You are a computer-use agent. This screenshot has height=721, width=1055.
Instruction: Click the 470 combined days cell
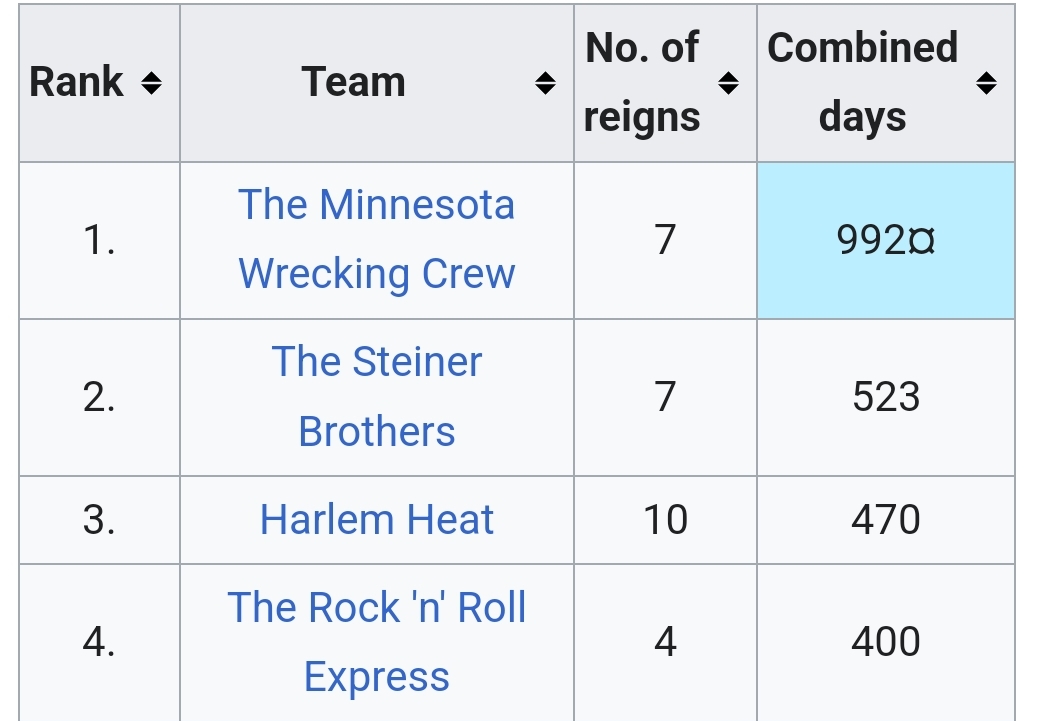point(886,520)
